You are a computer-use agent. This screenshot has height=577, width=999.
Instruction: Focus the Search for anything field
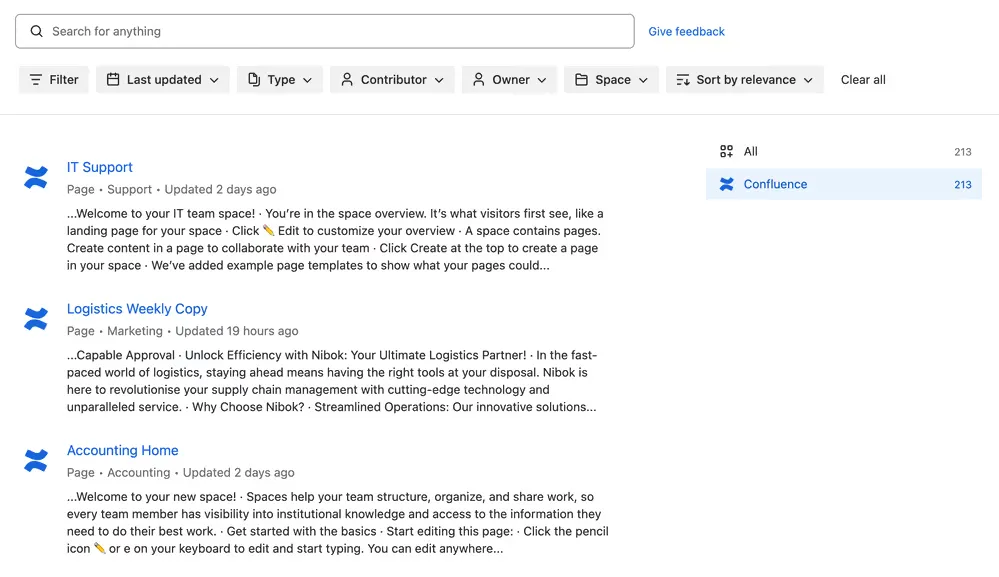(325, 31)
